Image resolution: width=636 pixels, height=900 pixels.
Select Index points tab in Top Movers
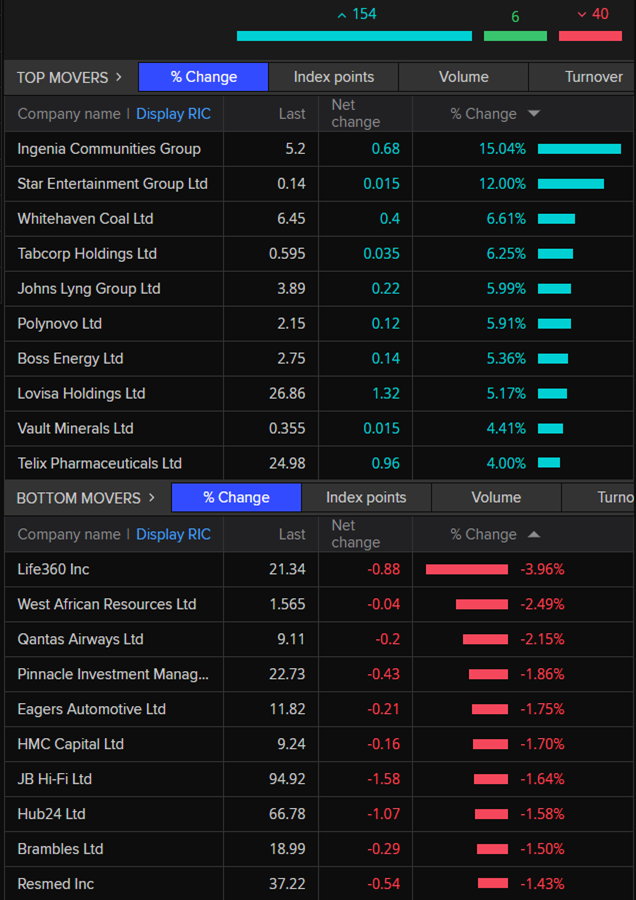333,77
